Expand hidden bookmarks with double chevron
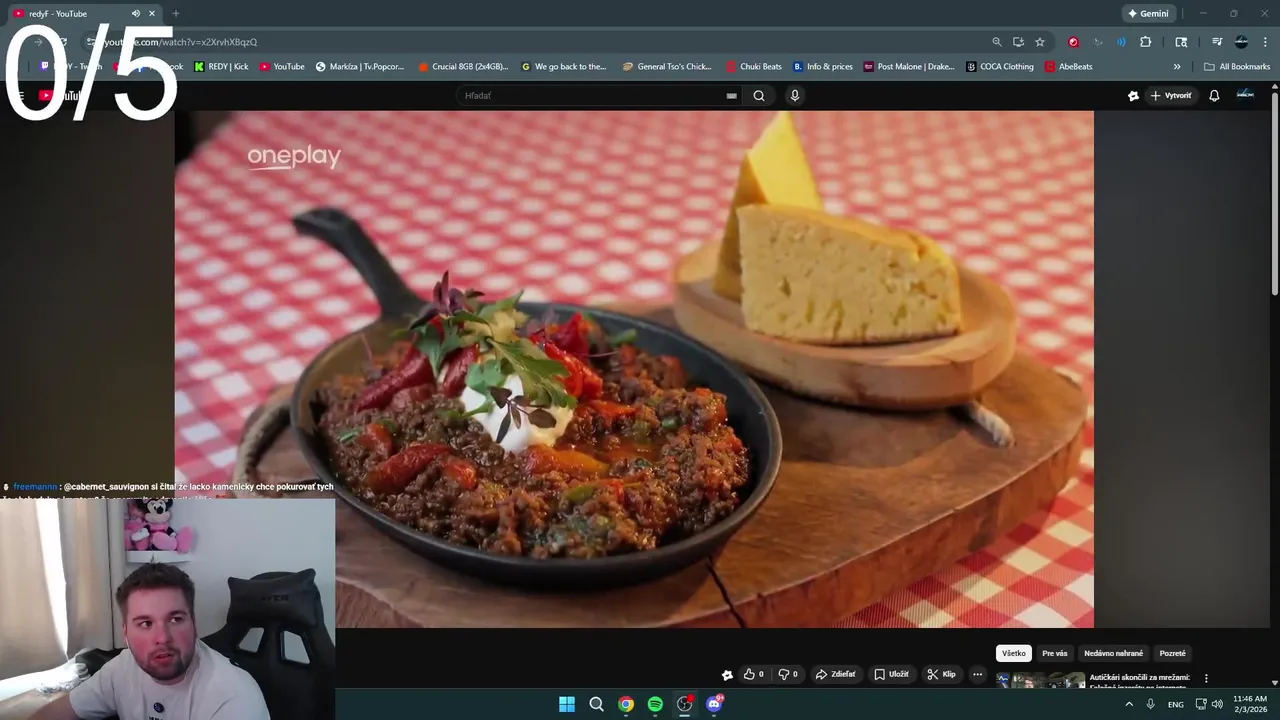 tap(1177, 67)
